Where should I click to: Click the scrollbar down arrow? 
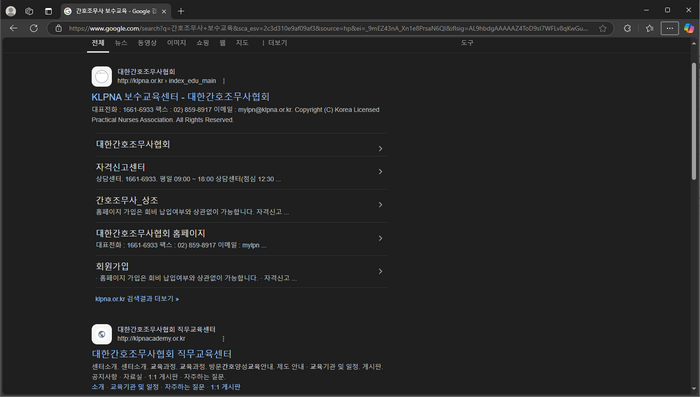point(694,389)
